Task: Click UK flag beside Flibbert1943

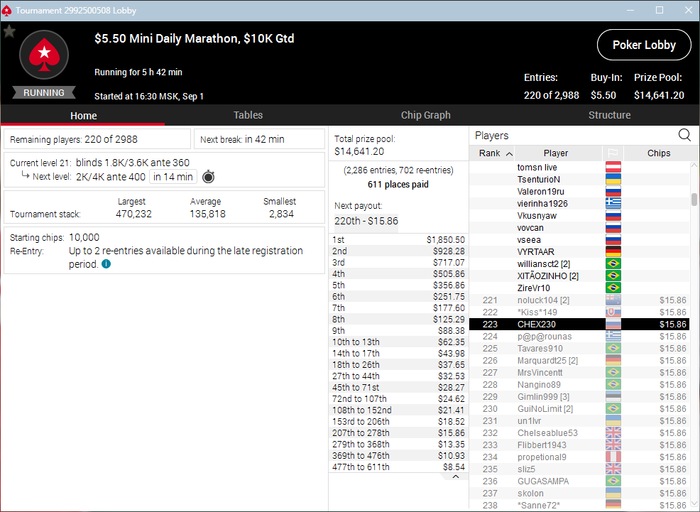Action: (613, 445)
